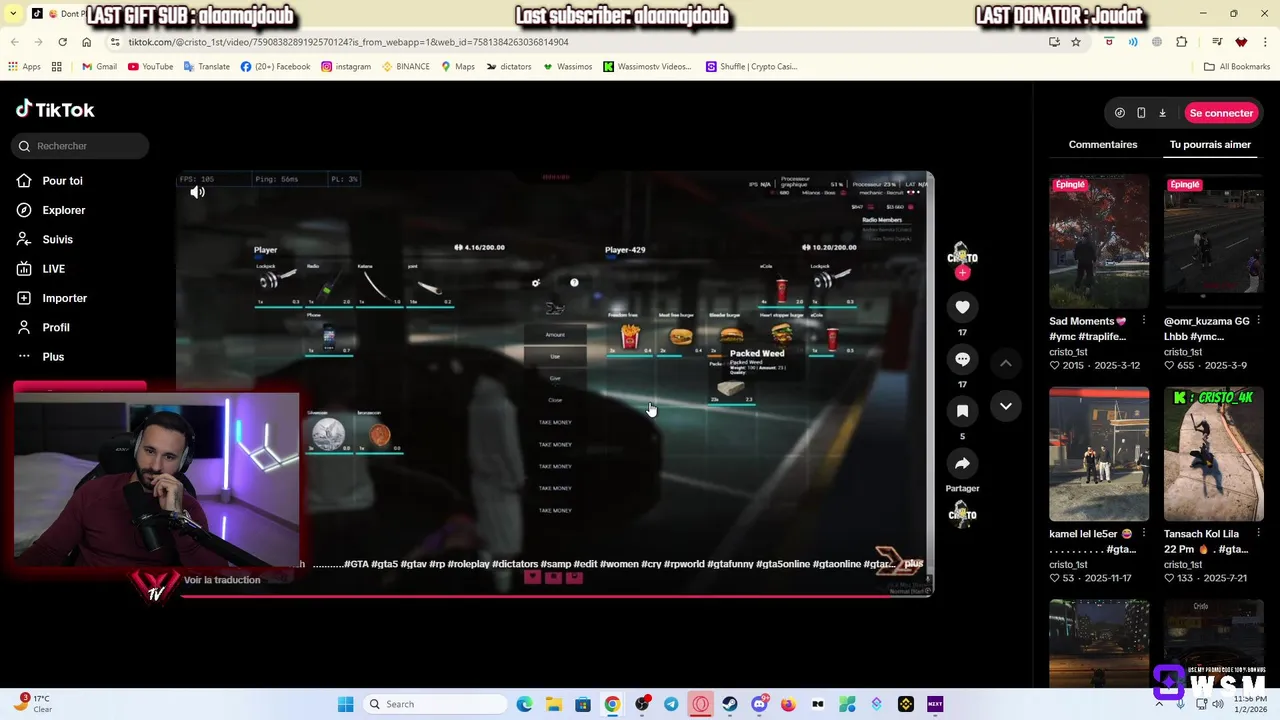Open the browser extensions puzzle icon
The height and width of the screenshot is (720, 1280).
click(1182, 42)
